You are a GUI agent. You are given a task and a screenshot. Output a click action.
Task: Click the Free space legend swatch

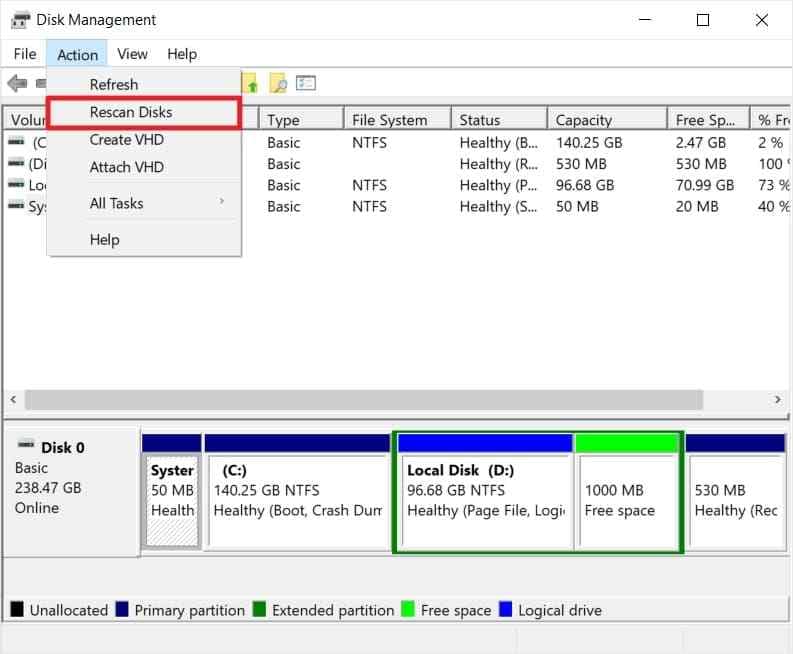(408, 609)
